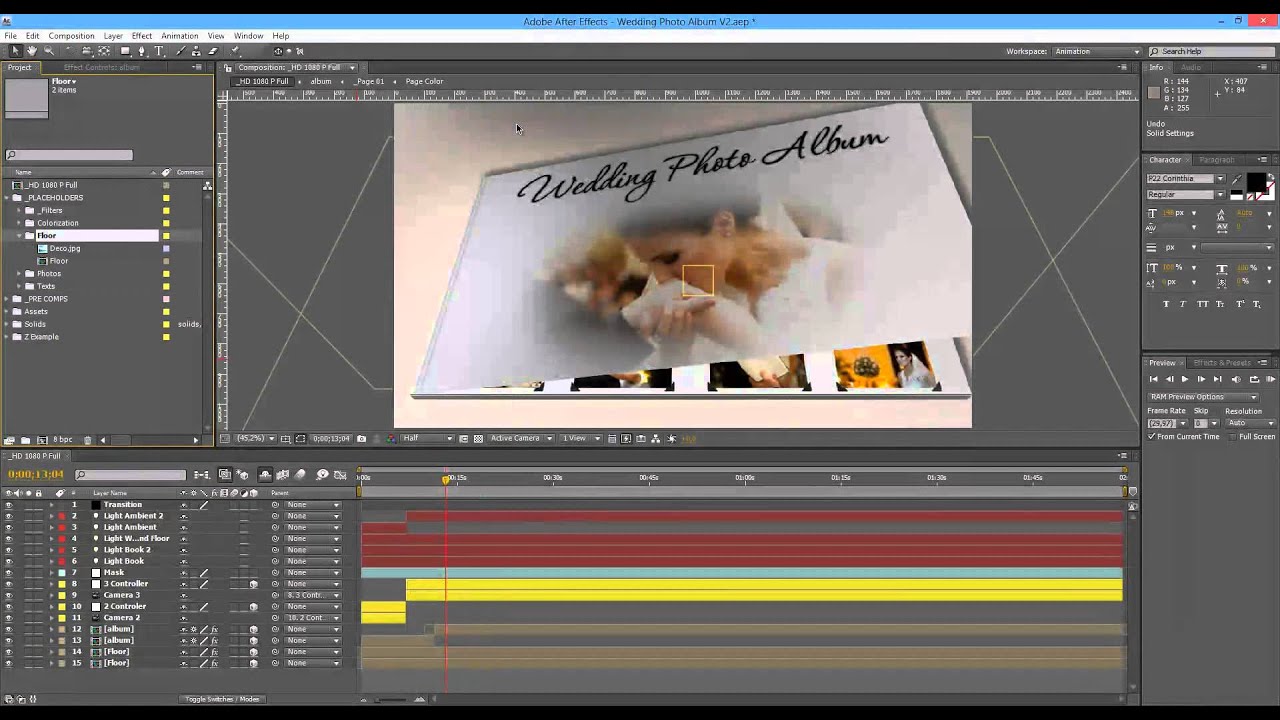Image resolution: width=1280 pixels, height=720 pixels.
Task: Toggle the fx switch on layer 12 album
Action: point(214,629)
